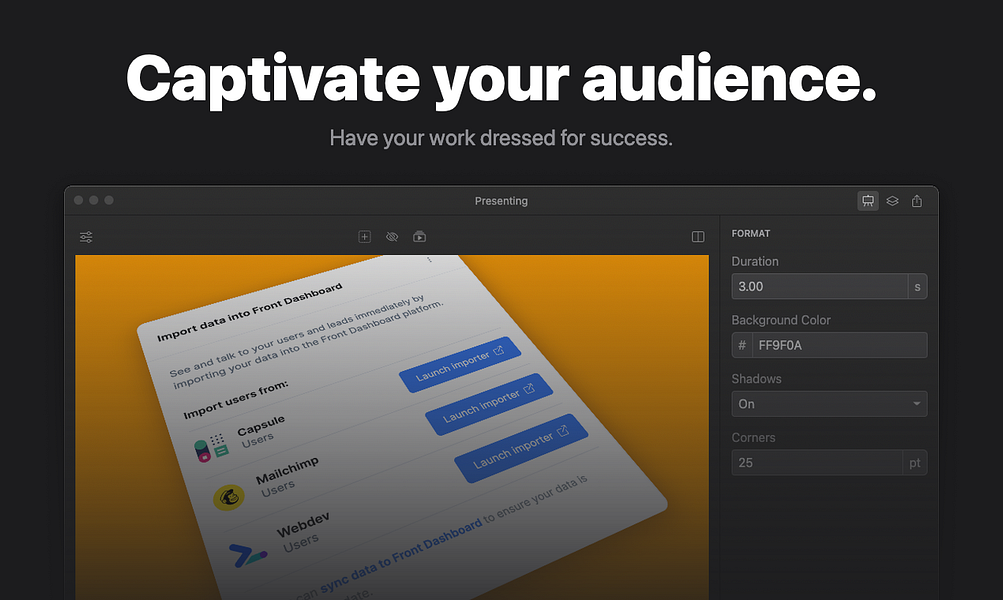1003x600 pixels.
Task: Click the Corners field showing 25
Action: pos(817,462)
